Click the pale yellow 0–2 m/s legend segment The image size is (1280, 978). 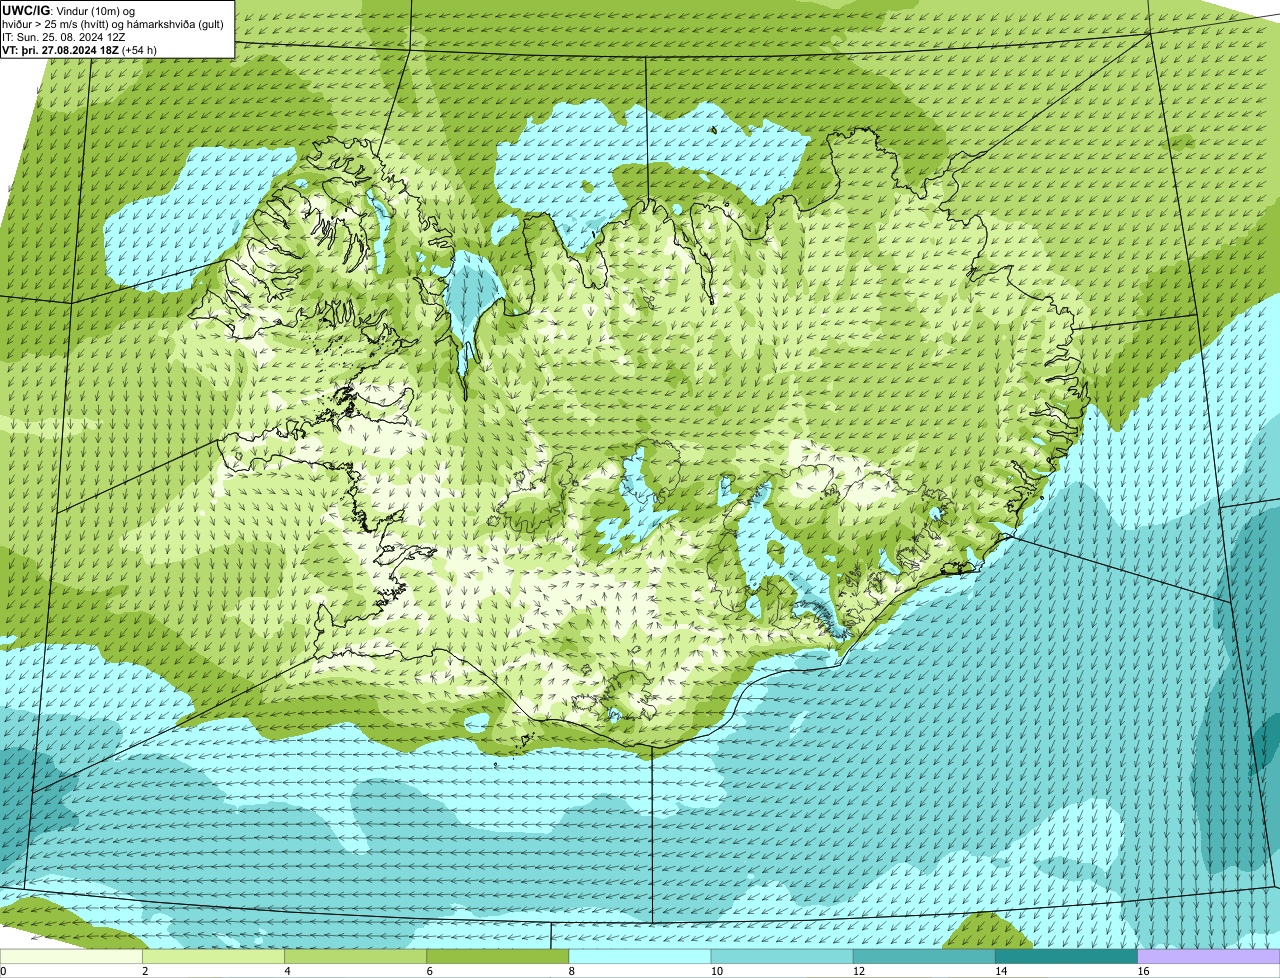(x=72, y=956)
